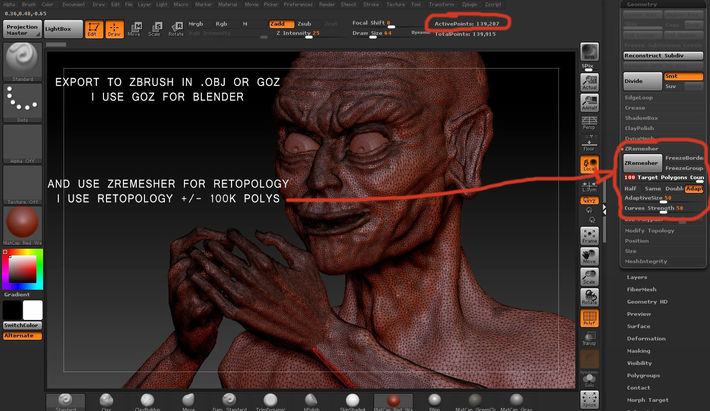Select the Move transform icon

135,27
